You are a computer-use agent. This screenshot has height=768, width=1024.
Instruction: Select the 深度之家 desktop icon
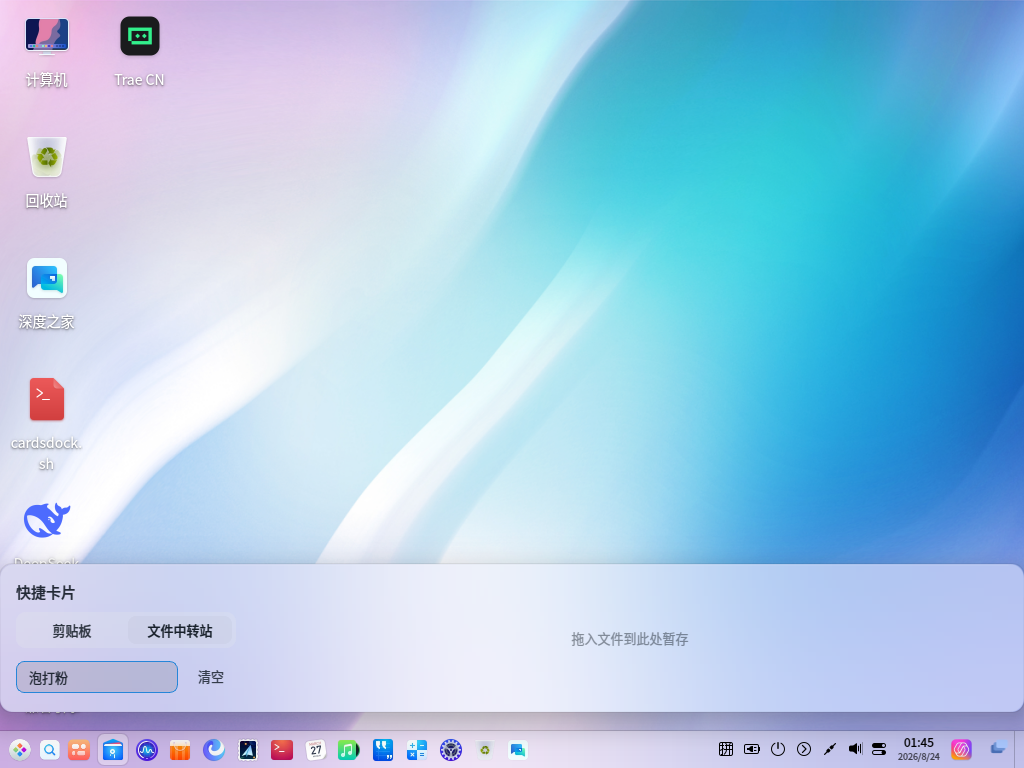[46, 294]
